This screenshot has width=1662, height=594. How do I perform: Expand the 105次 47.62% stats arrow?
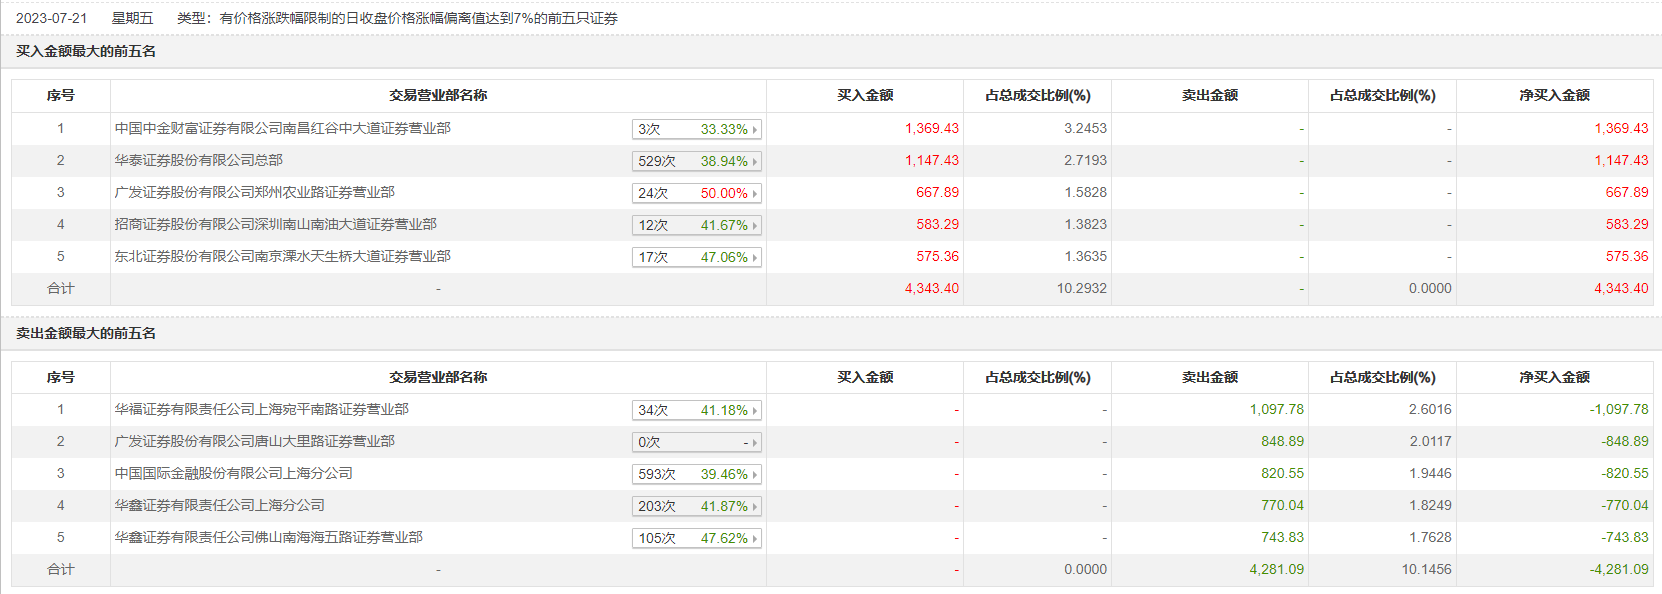[755, 539]
